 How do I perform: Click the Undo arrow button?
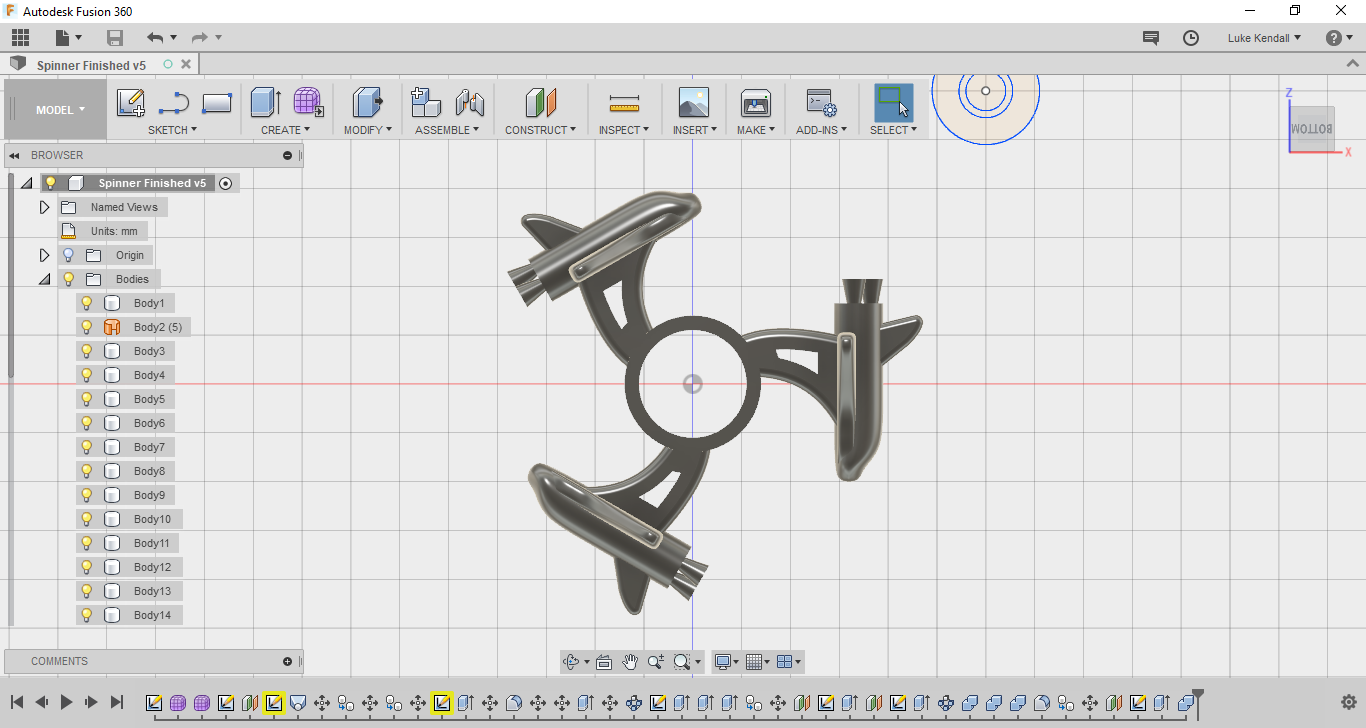click(x=155, y=38)
